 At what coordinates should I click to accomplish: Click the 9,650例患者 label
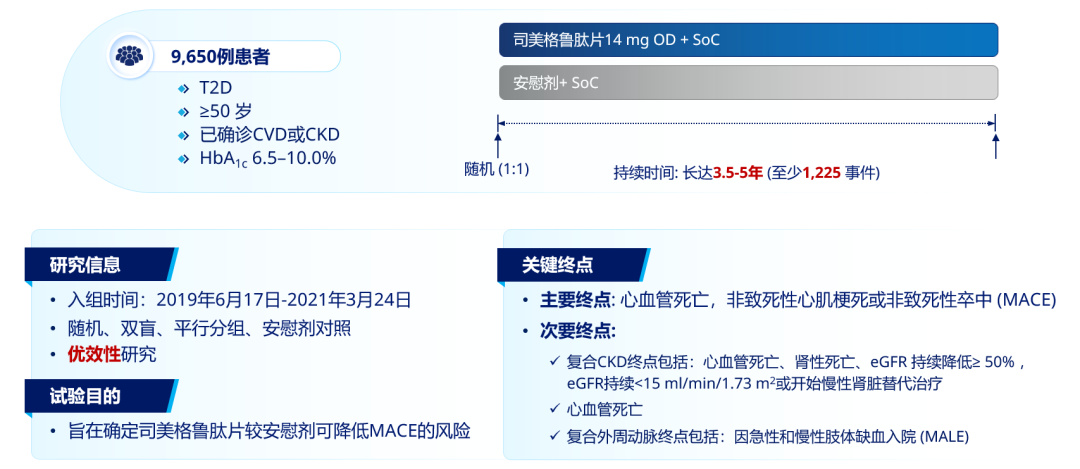coord(220,57)
